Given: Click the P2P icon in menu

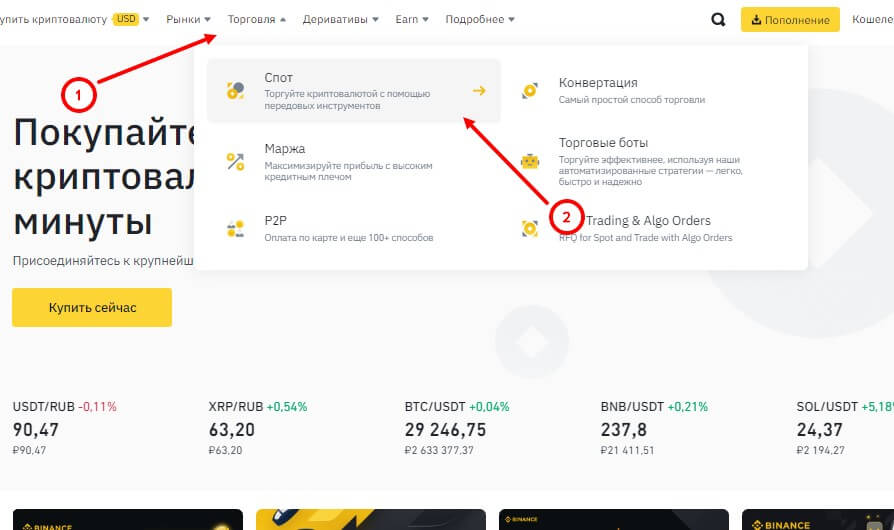Looking at the screenshot, I should pyautogui.click(x=235, y=228).
